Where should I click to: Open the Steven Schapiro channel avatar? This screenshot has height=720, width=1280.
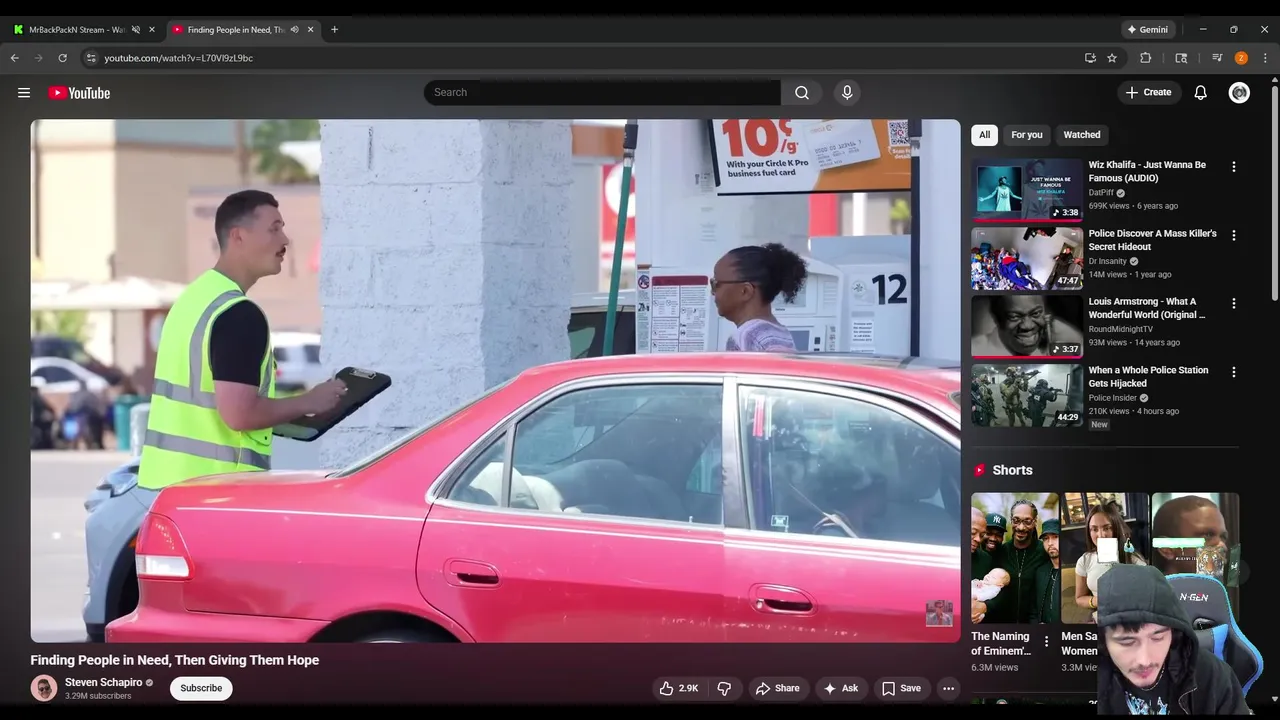44,688
